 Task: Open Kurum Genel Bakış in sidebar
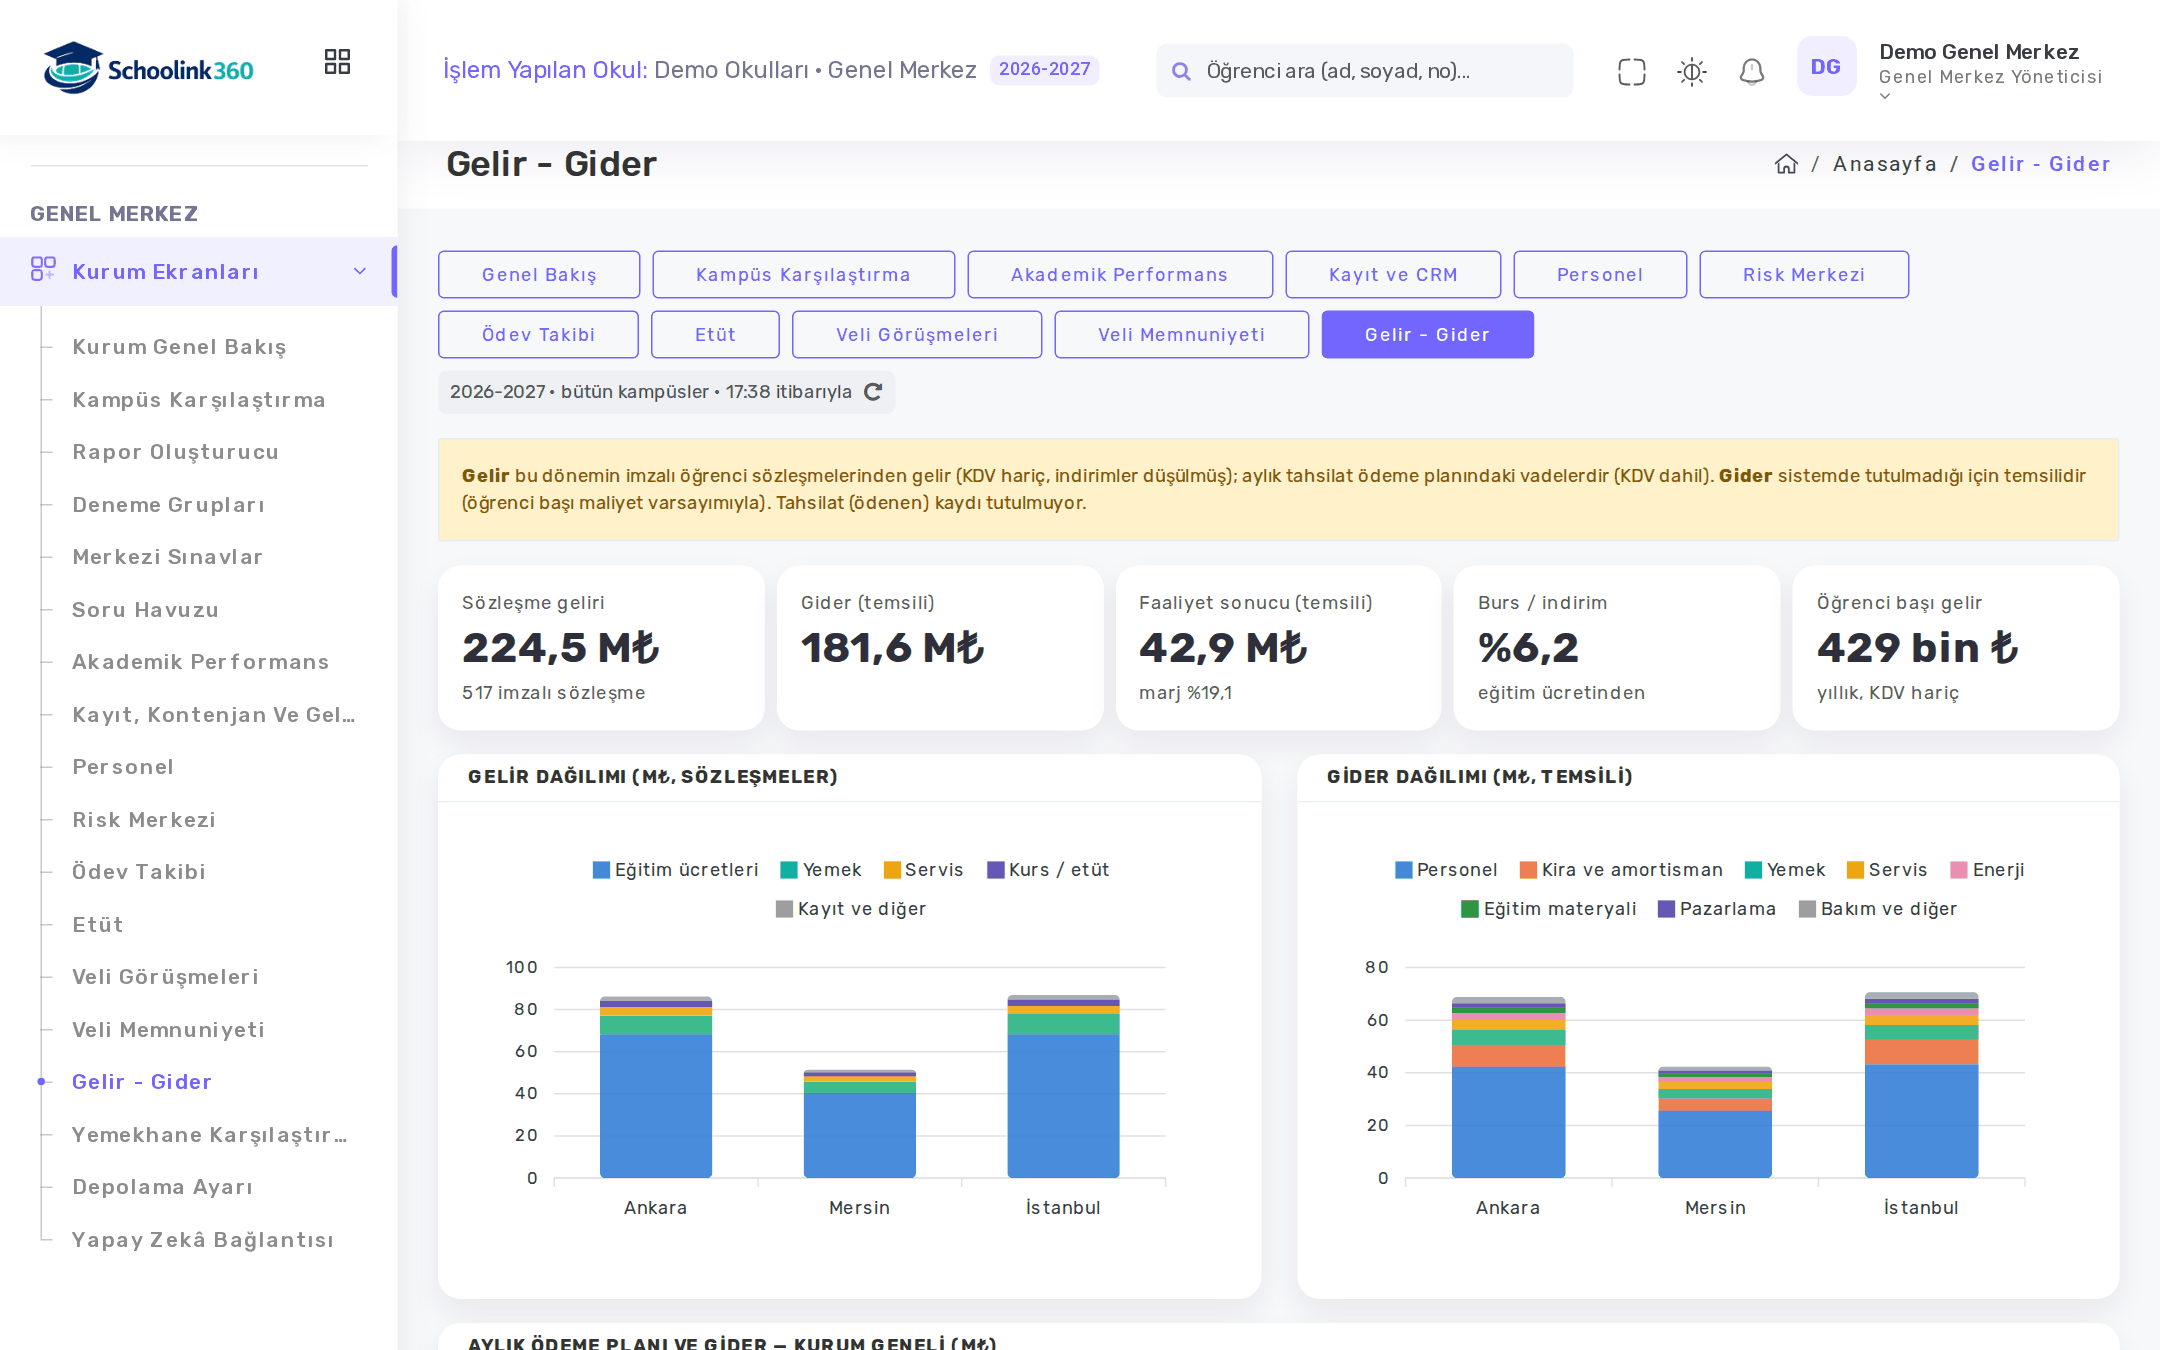point(179,347)
